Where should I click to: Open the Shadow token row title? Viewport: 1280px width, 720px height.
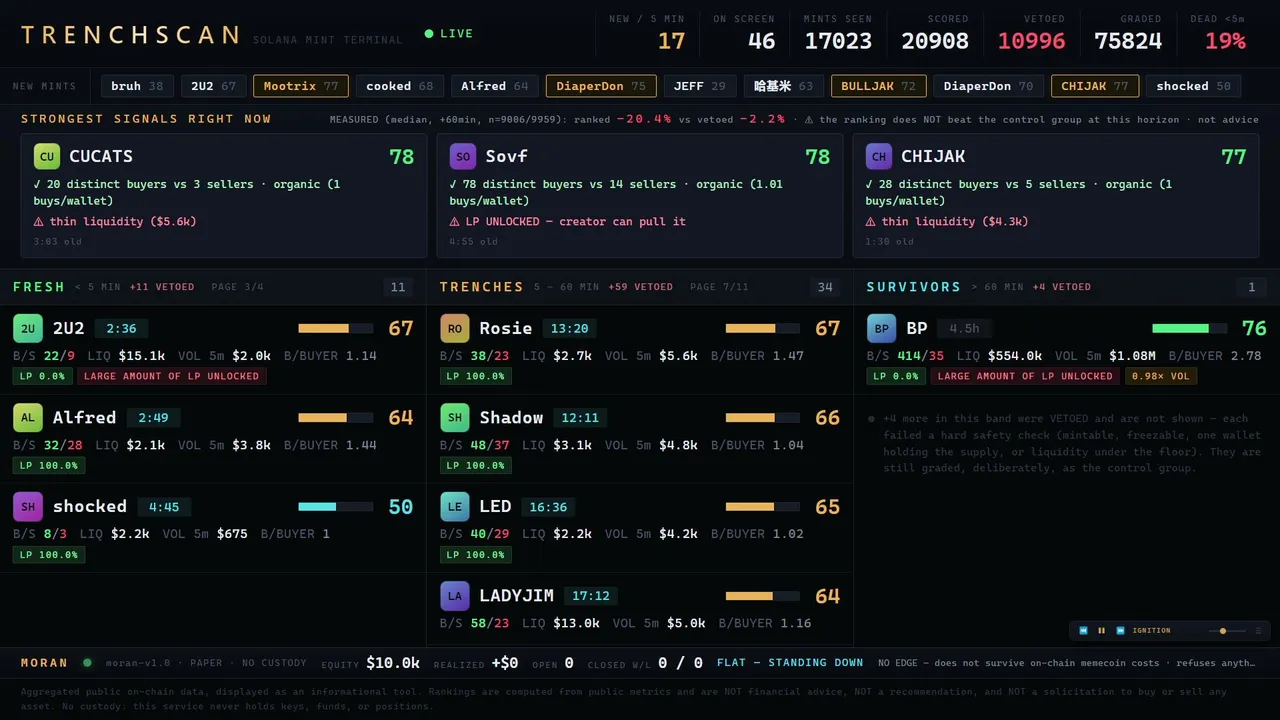point(511,417)
